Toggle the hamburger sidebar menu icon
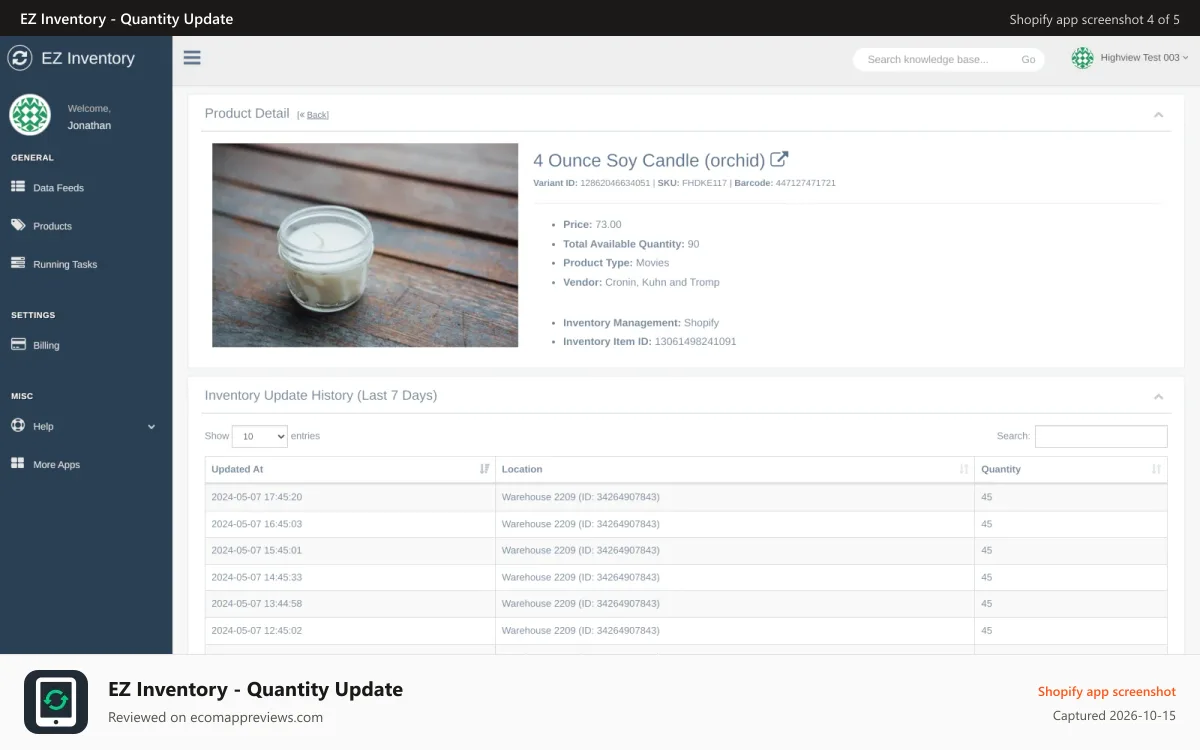1200x750 pixels. tap(192, 58)
